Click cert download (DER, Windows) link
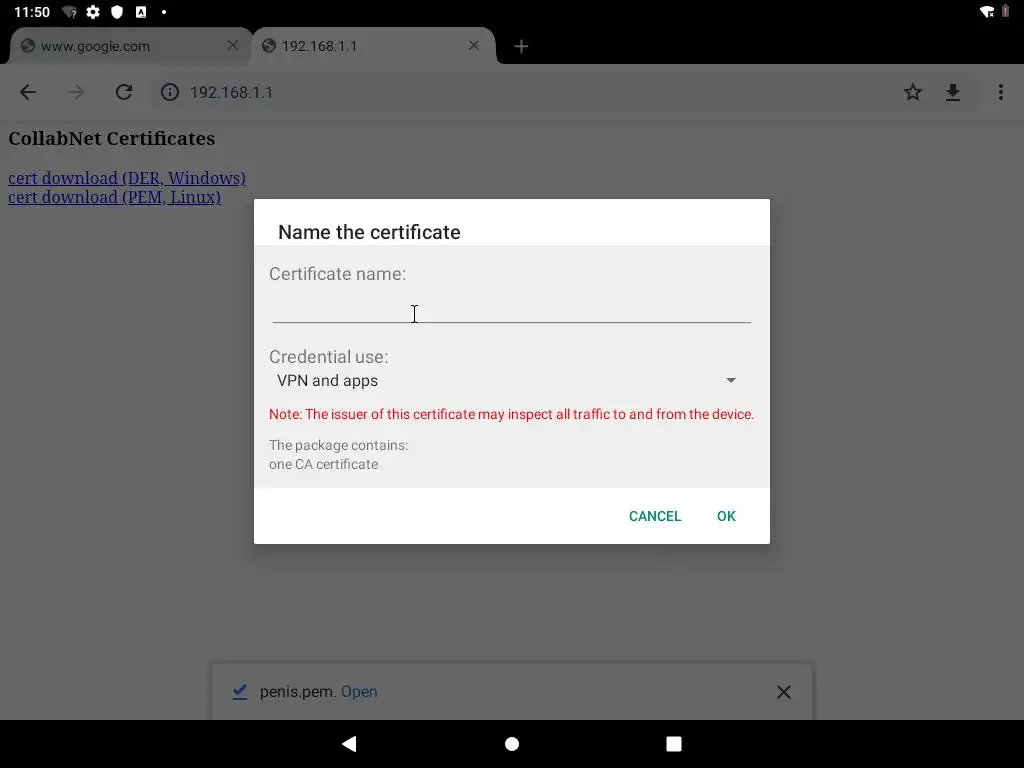Viewport: 1024px width, 768px height. [x=127, y=178]
